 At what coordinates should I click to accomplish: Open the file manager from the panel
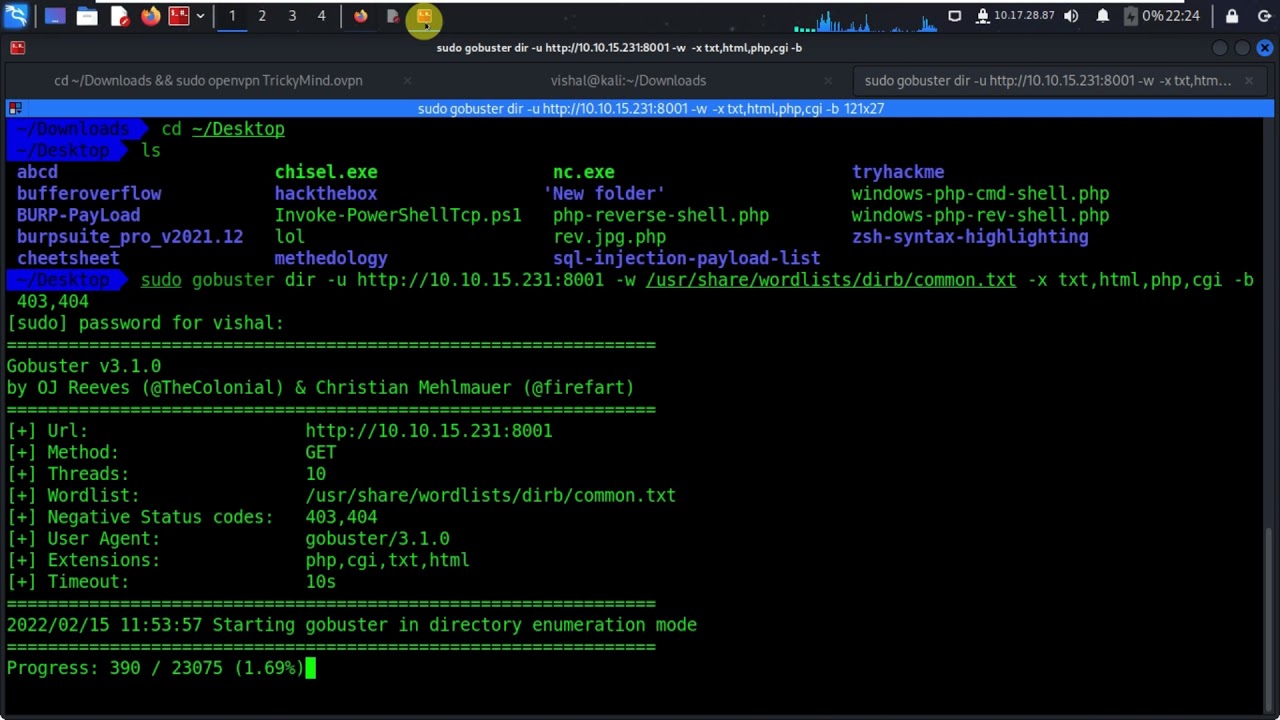click(x=87, y=16)
